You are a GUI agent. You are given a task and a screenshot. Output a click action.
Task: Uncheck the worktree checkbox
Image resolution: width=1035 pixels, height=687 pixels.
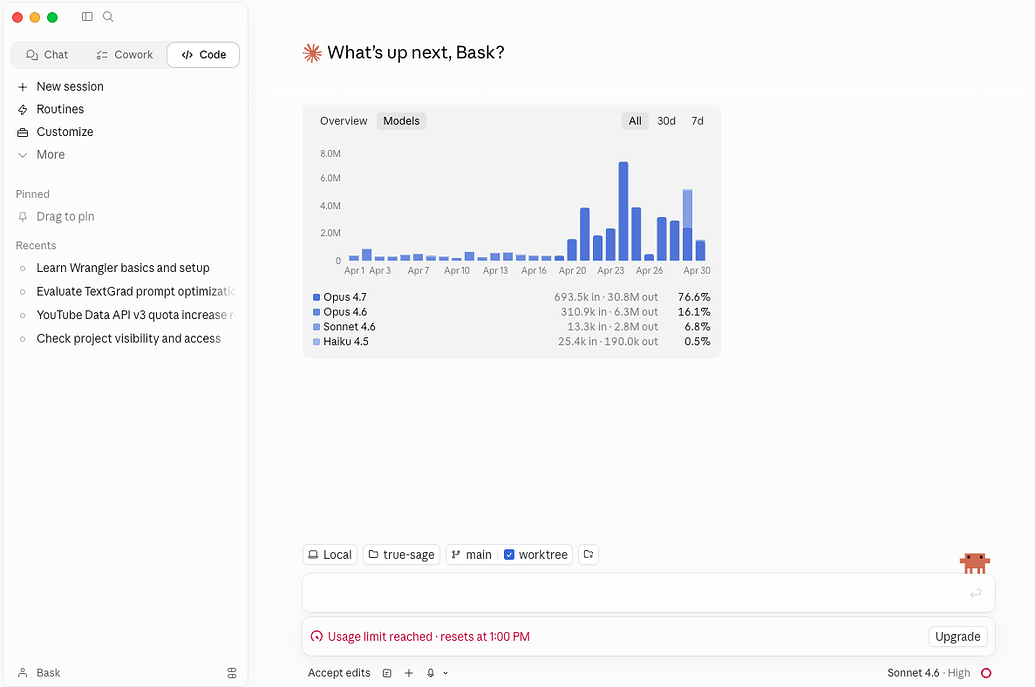[x=509, y=554]
